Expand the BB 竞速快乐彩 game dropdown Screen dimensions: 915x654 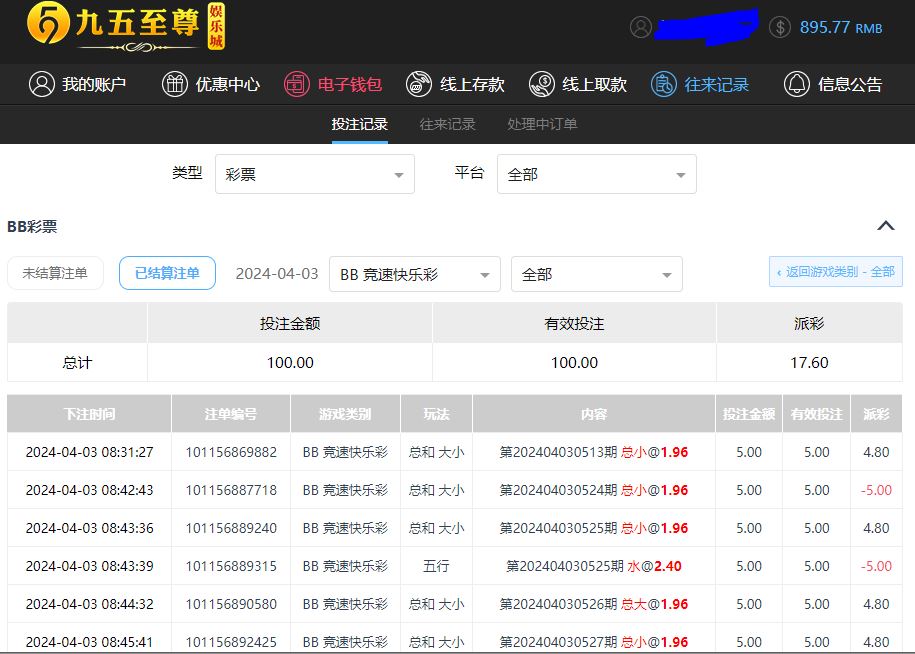(414, 274)
